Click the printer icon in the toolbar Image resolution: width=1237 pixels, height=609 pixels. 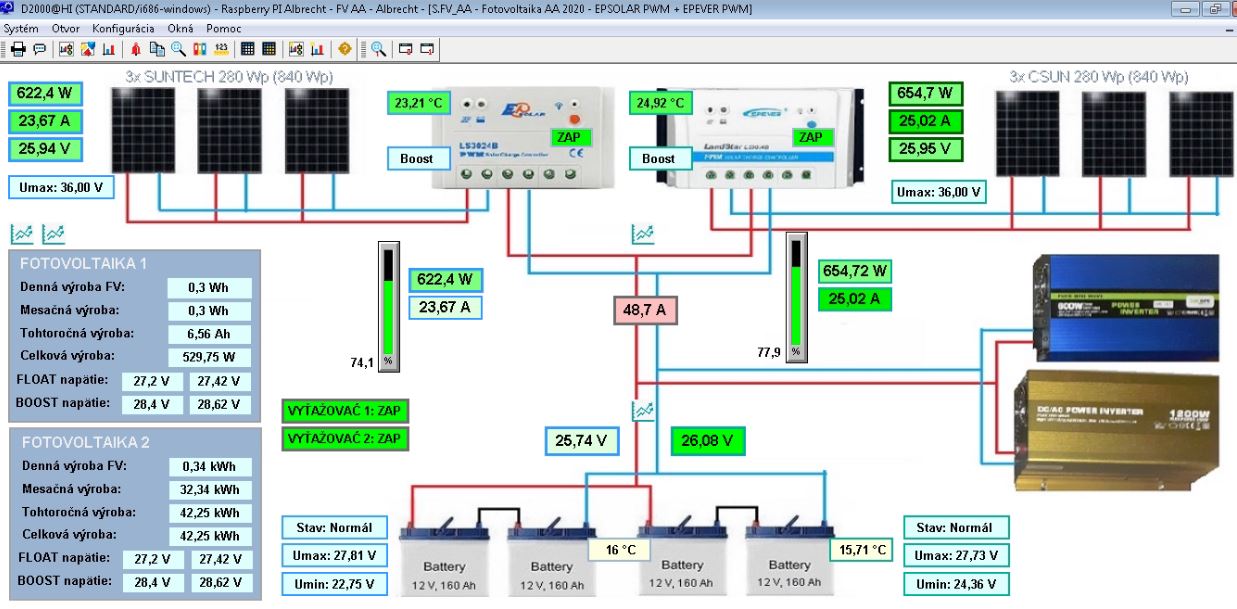18,49
